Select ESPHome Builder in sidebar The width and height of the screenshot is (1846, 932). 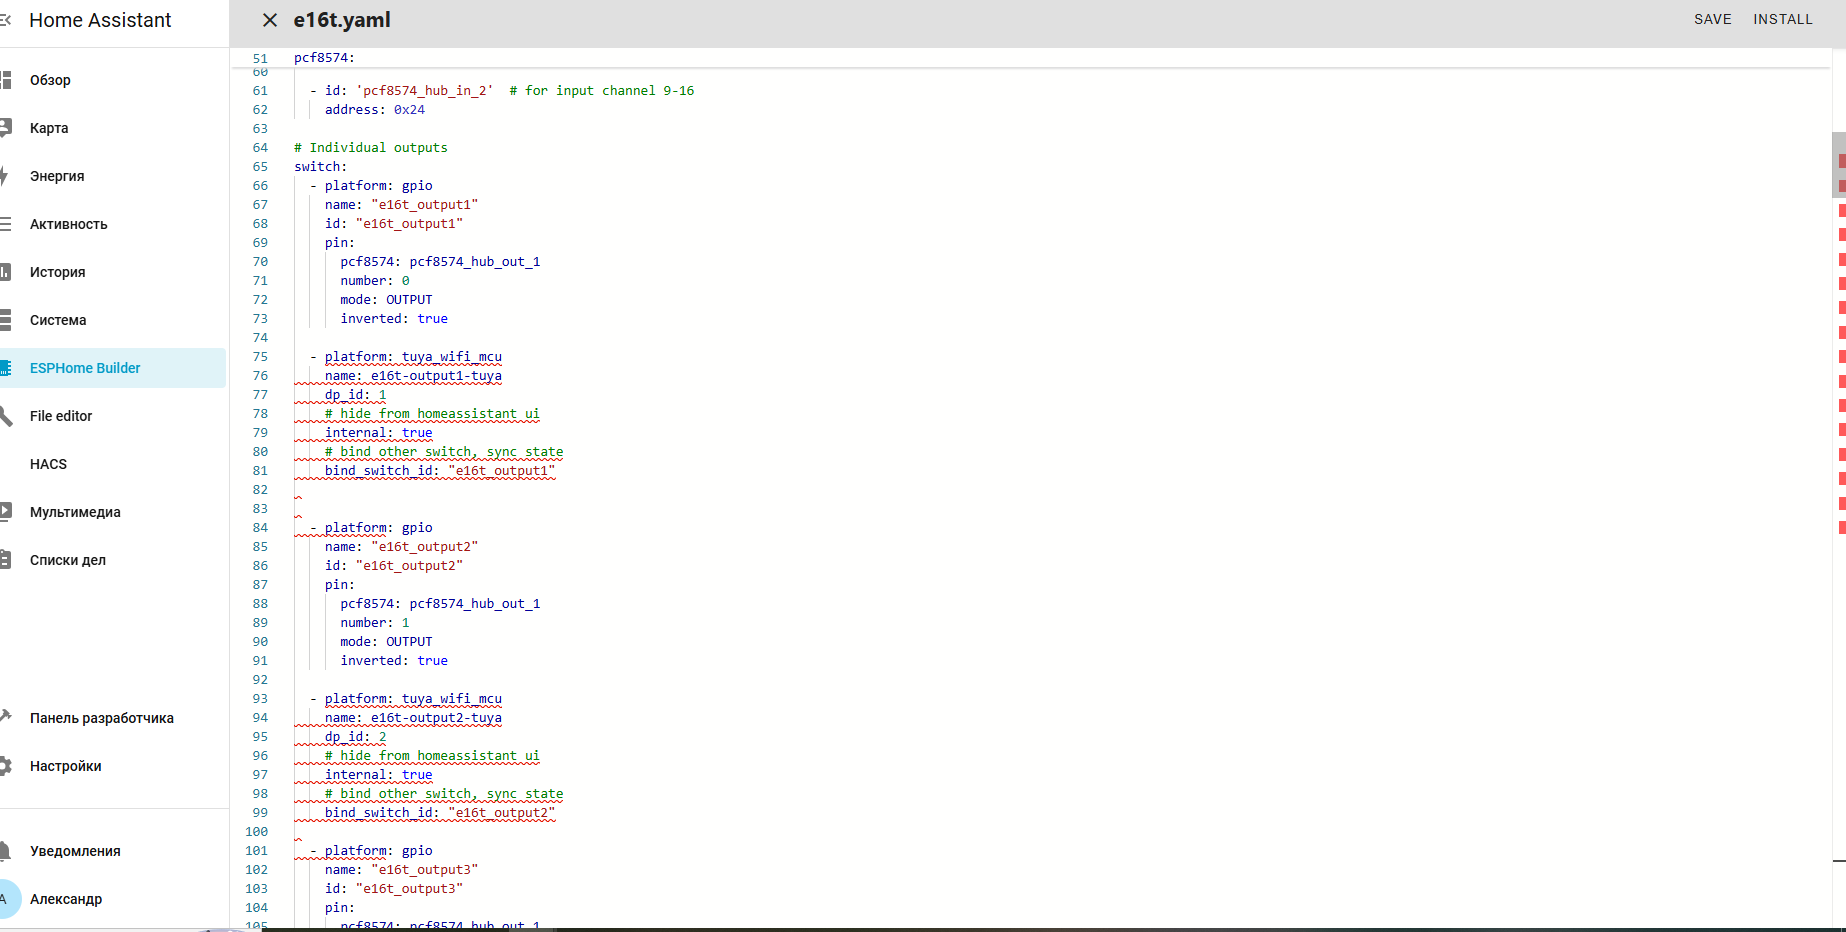85,368
